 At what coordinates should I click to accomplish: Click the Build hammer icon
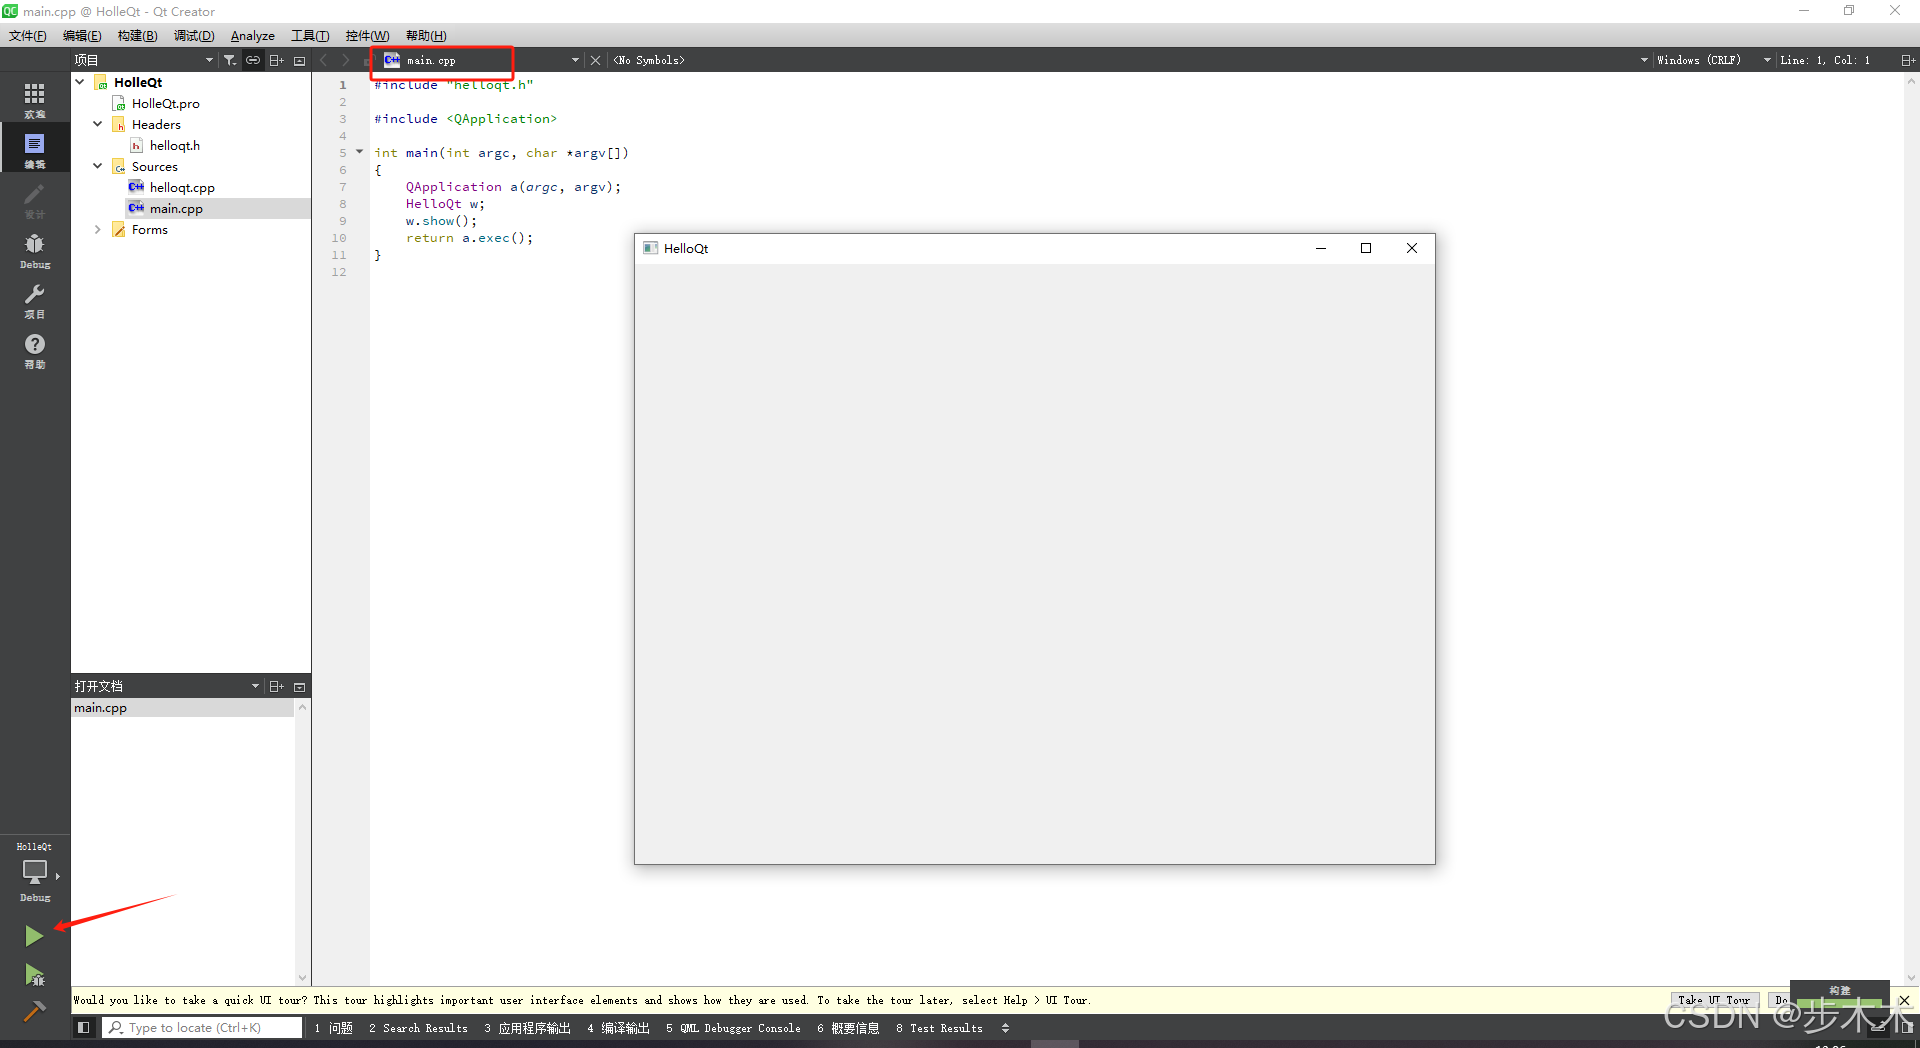pos(34,1011)
